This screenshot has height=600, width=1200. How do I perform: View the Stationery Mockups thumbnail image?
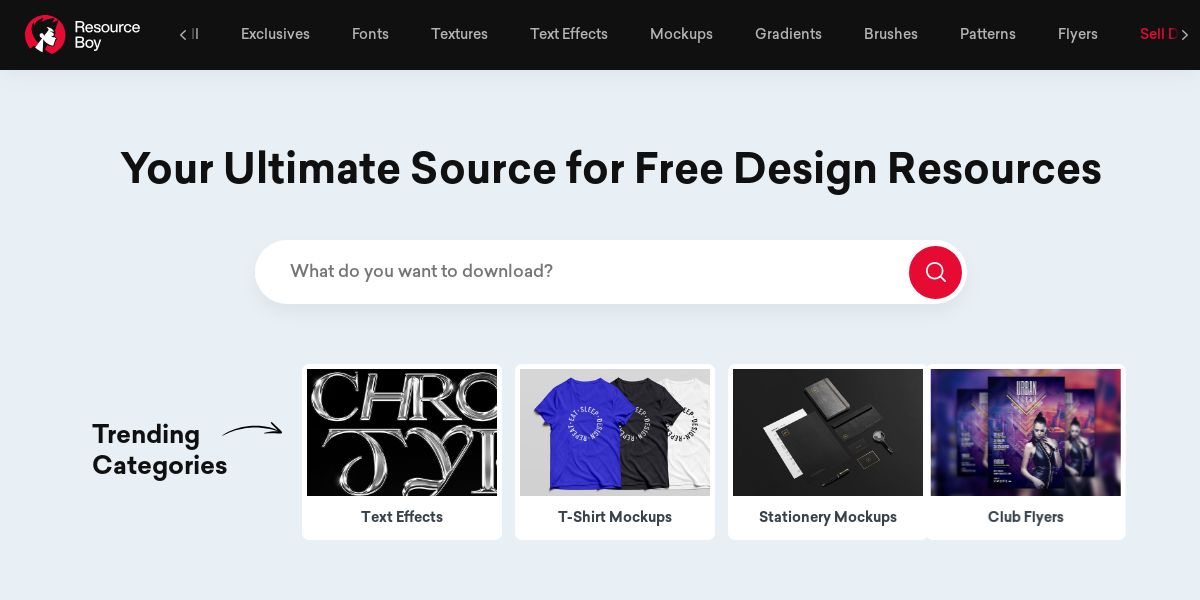(x=828, y=432)
